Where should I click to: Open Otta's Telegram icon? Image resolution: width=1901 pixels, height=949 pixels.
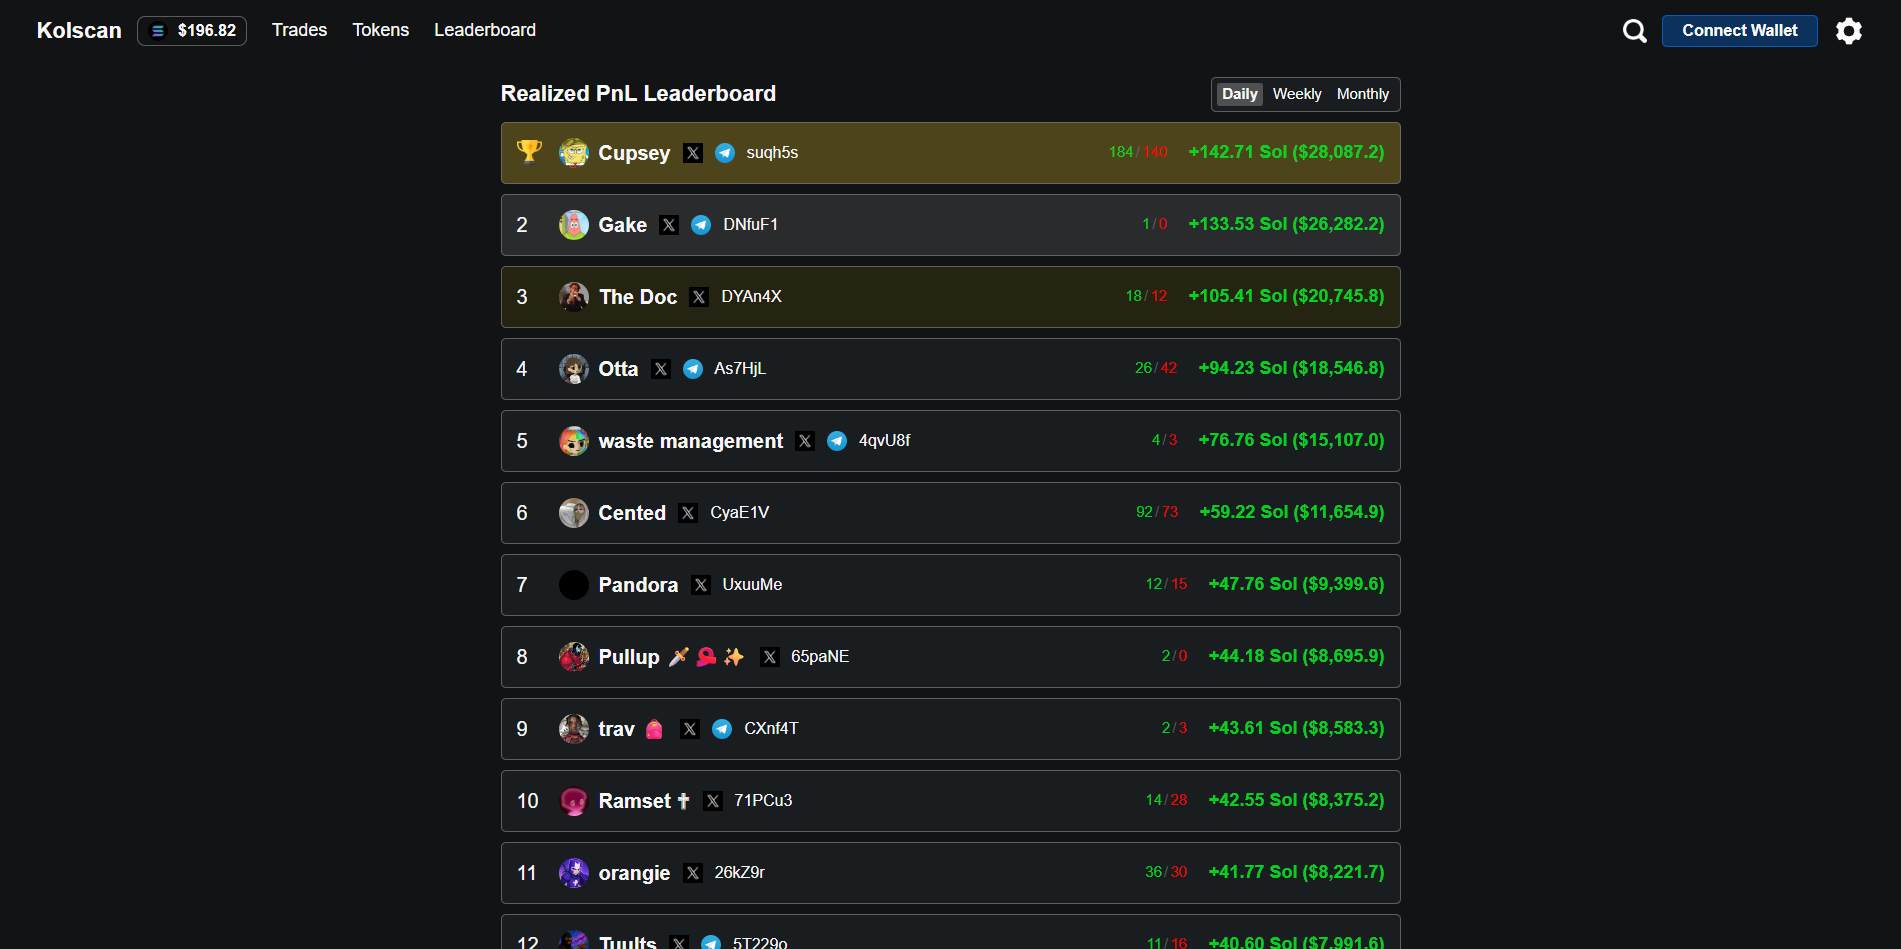click(693, 369)
